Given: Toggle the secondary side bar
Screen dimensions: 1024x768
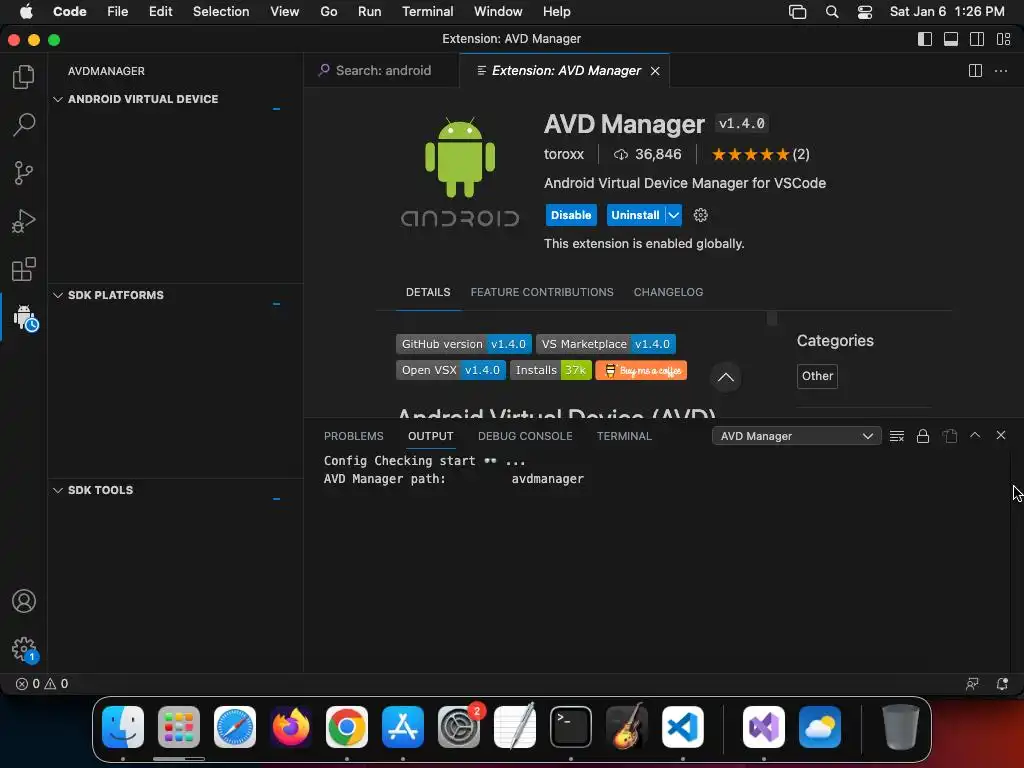Looking at the screenshot, I should pyautogui.click(x=977, y=39).
